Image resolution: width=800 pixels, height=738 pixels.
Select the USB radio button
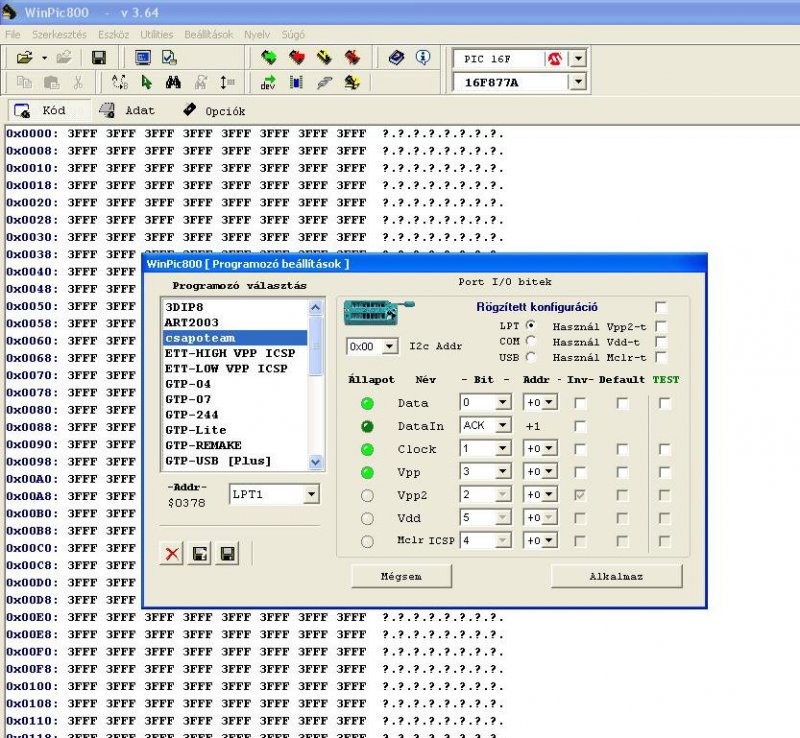[531, 357]
